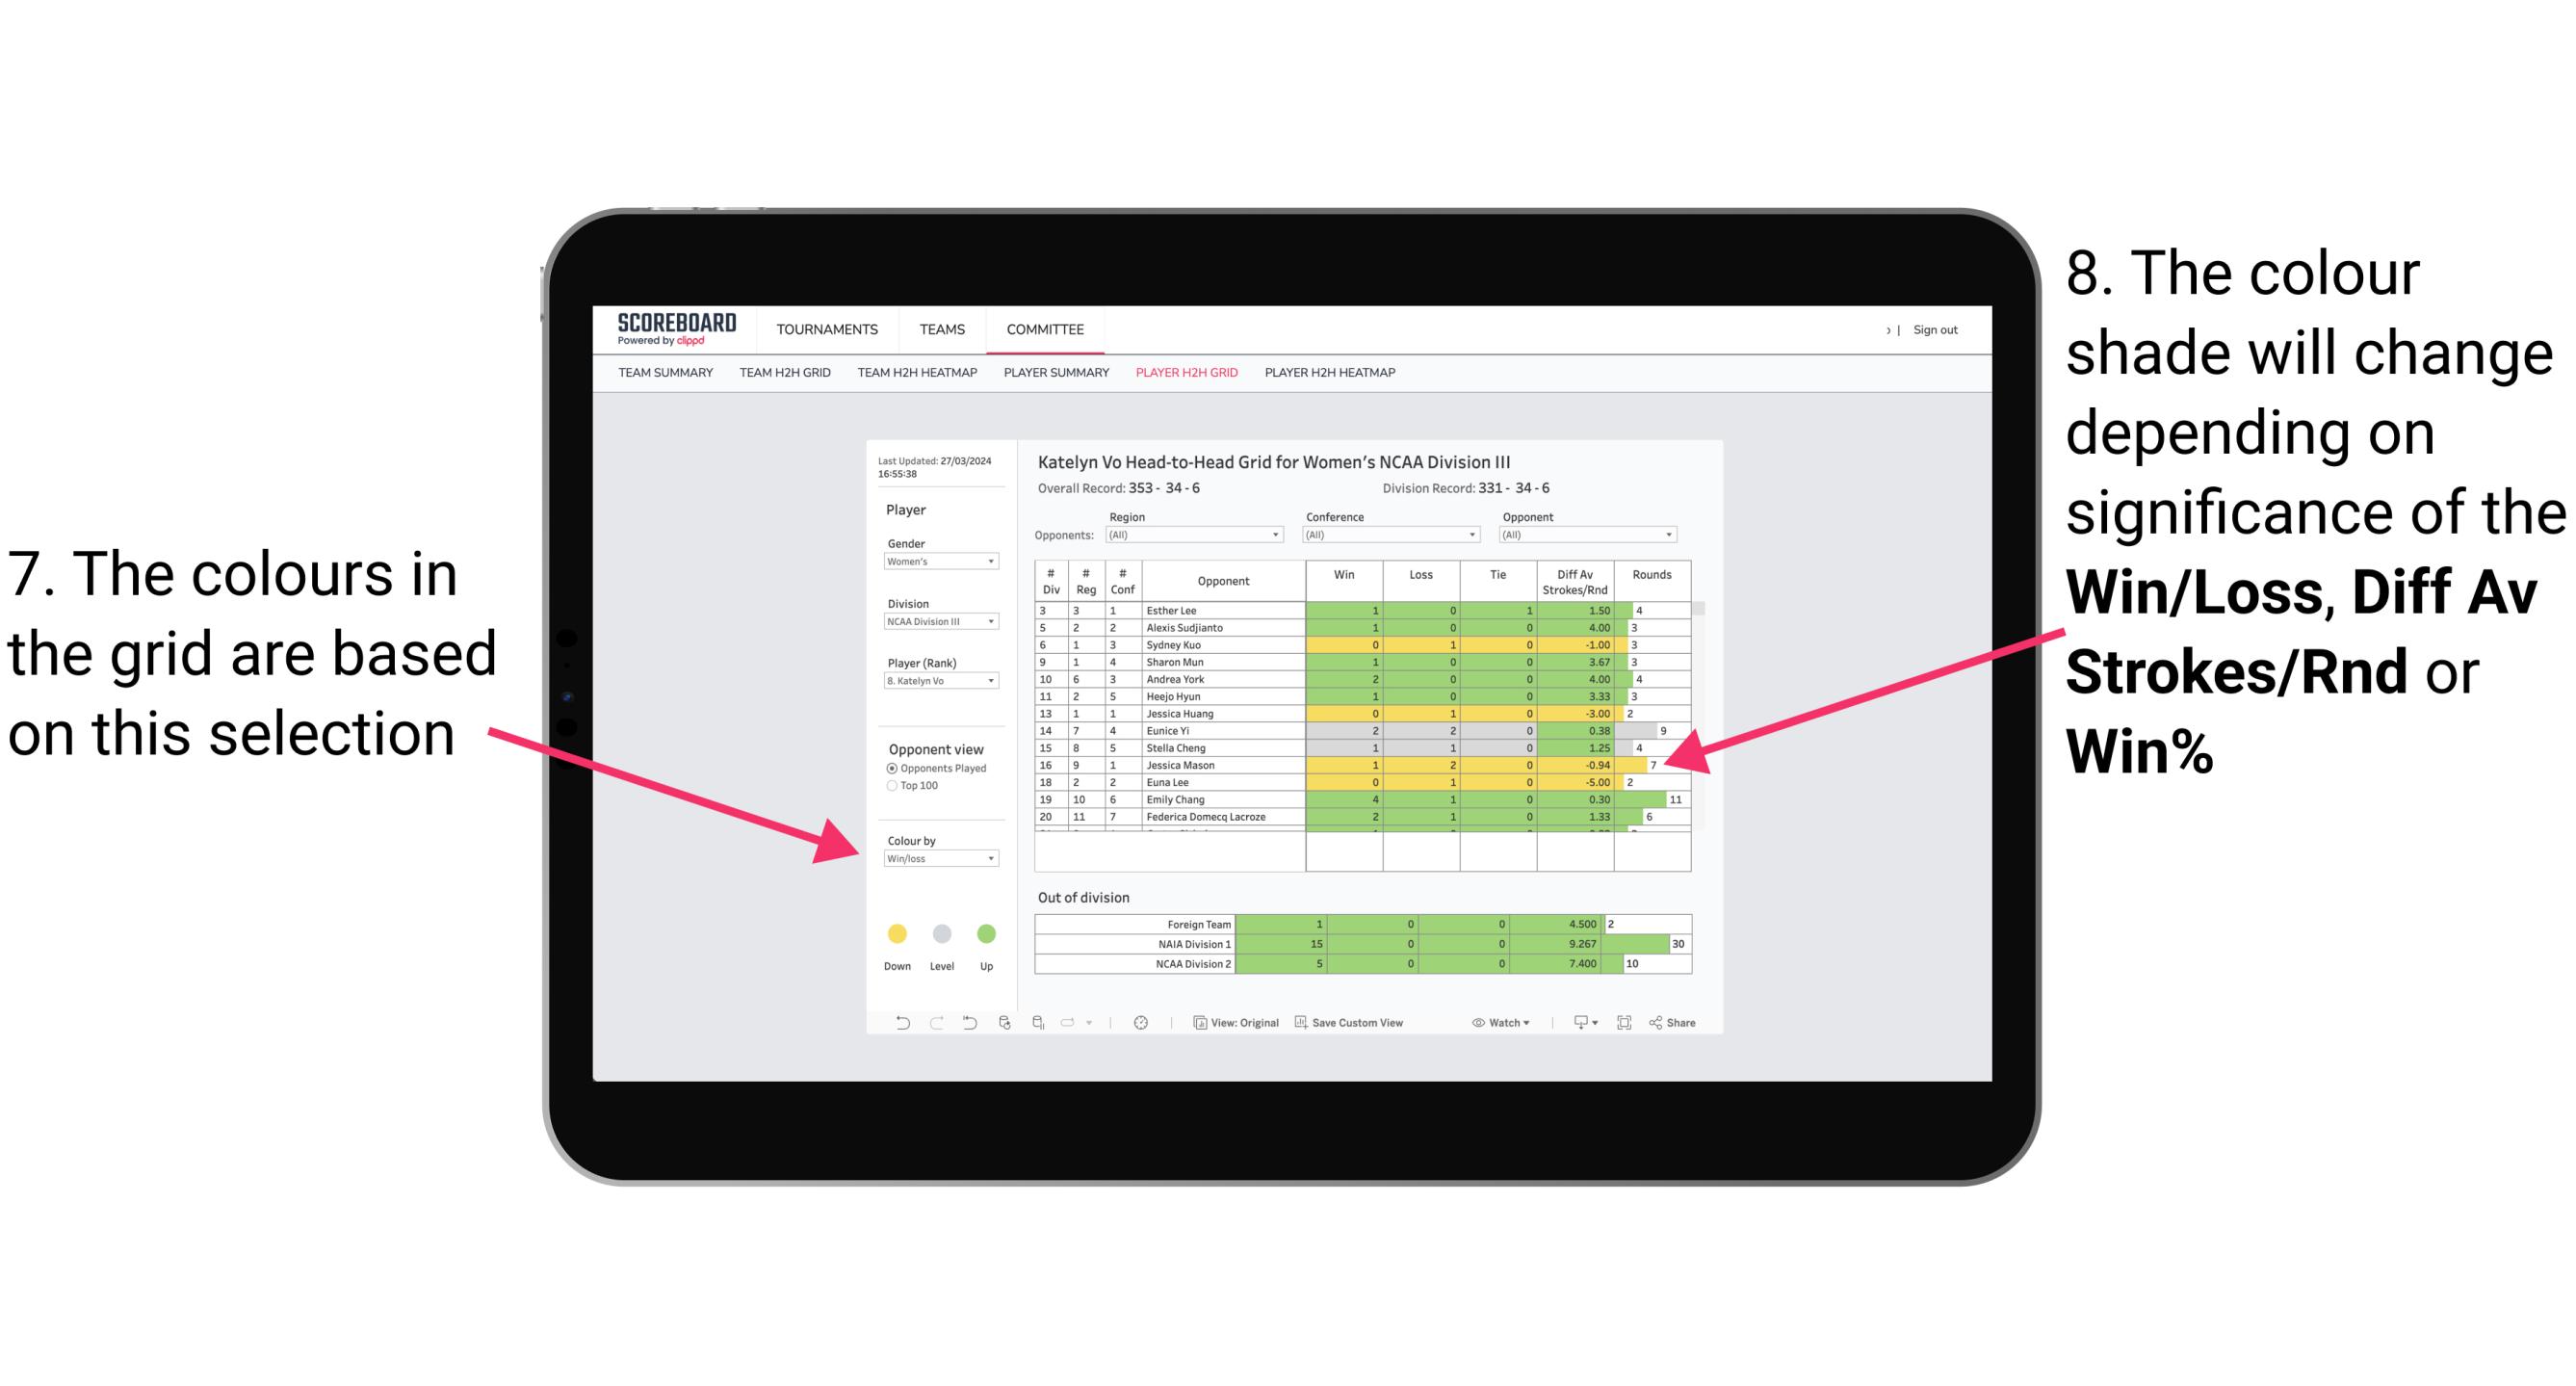
Task: Click the save custom view icon
Action: coord(1293,1026)
